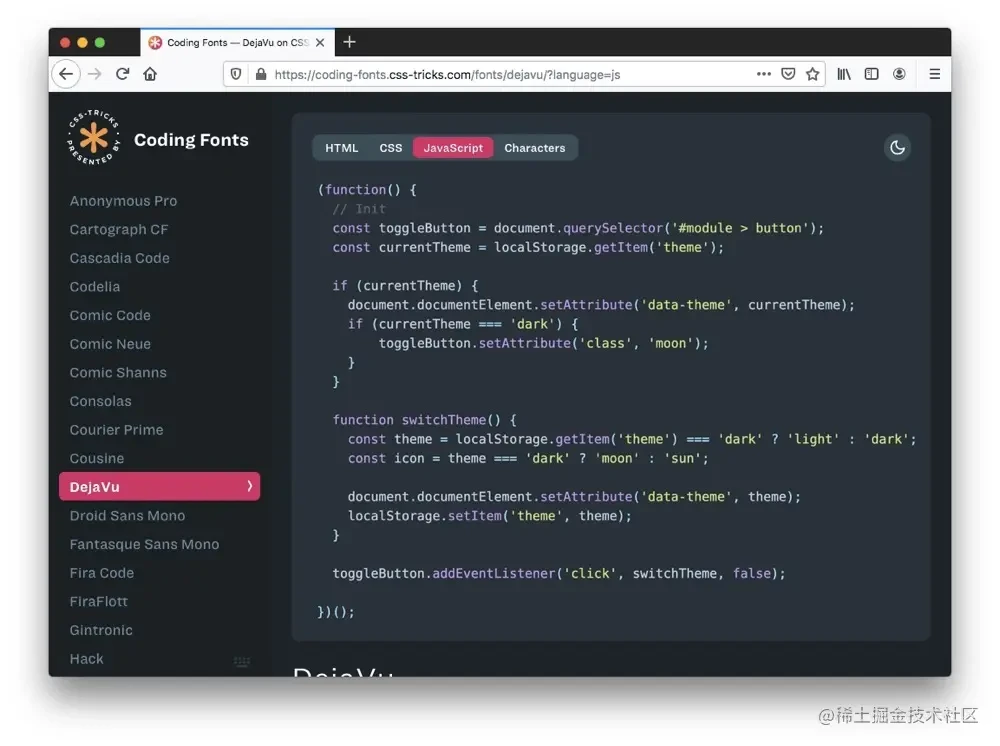Click the 'localStorage.setItem' code line
Viewport: 1000px width, 746px height.
[489, 516]
